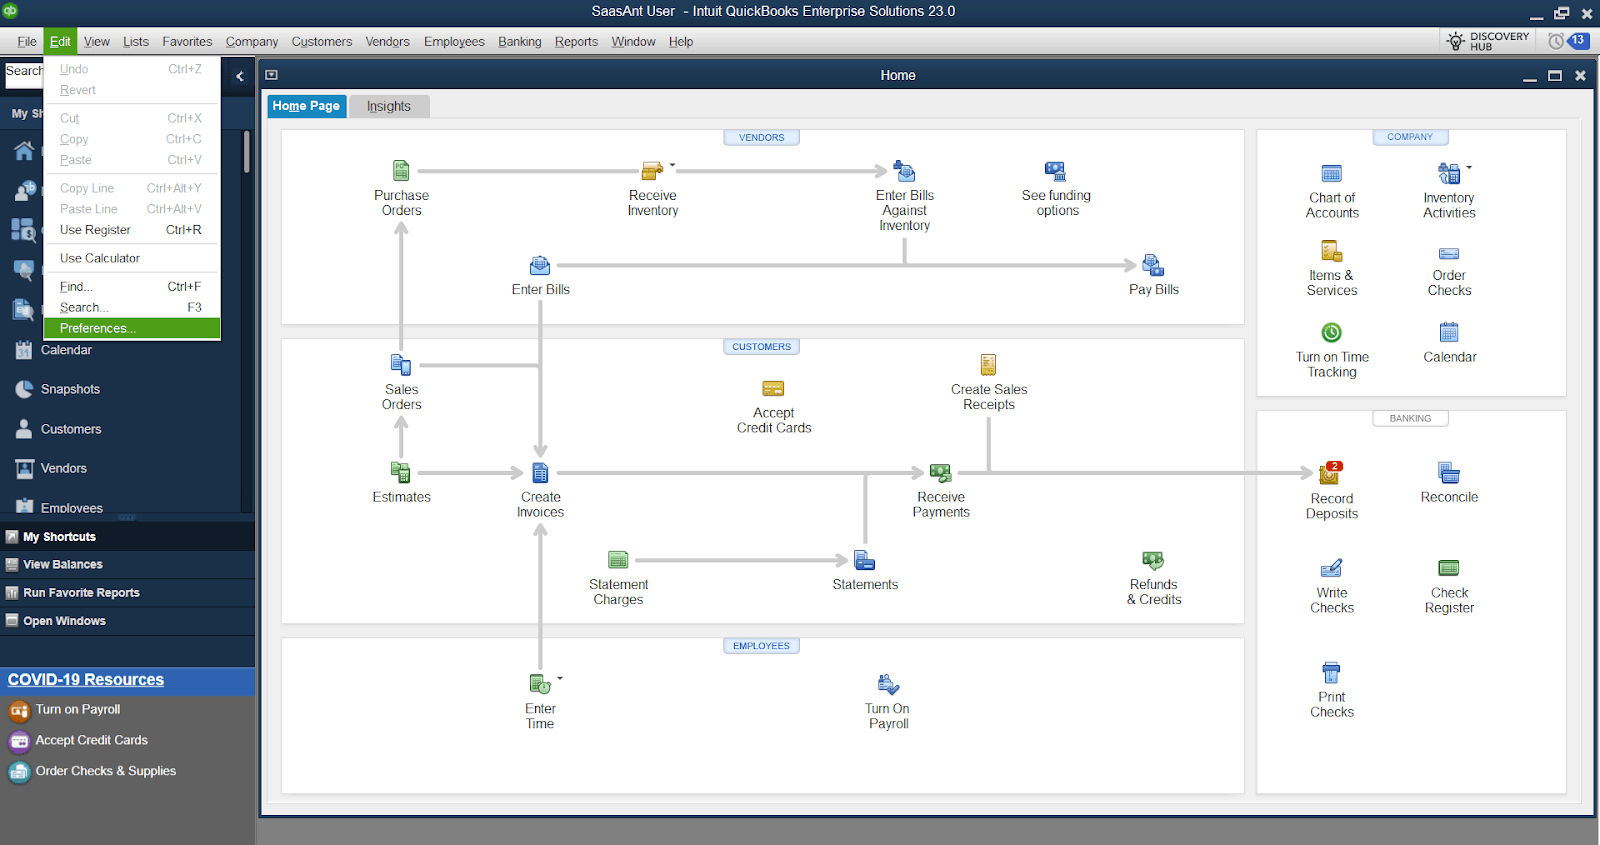The image size is (1600, 845).
Task: Click Inventory Activities icon
Action: click(1448, 173)
